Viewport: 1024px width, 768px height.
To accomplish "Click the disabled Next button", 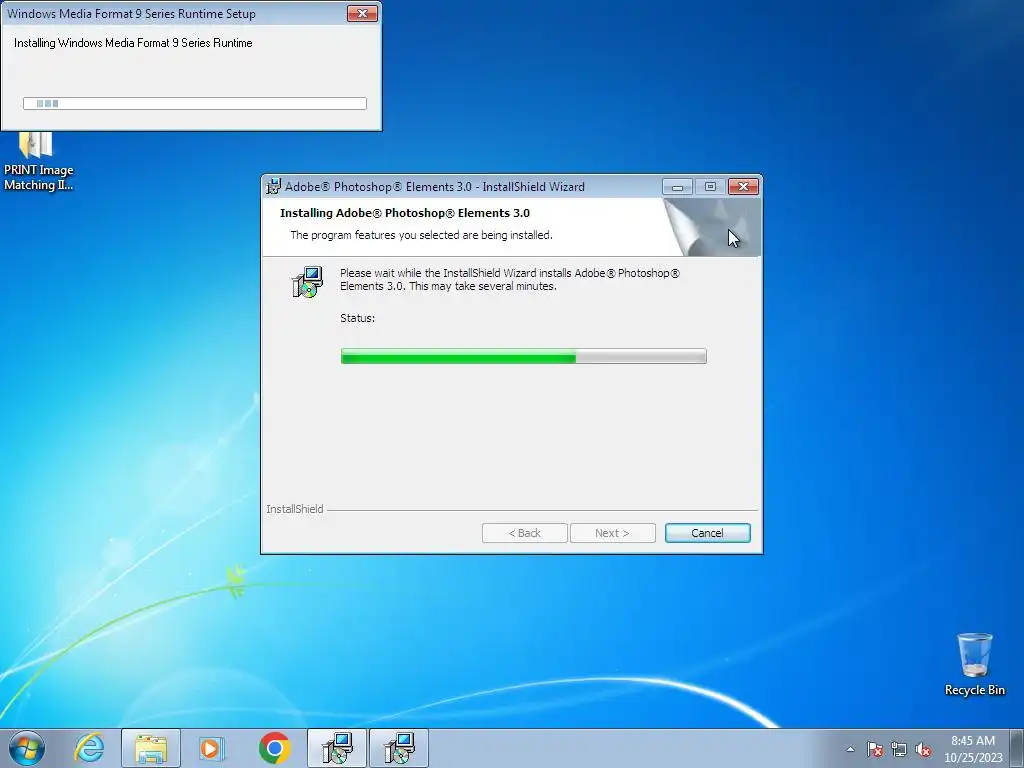I will click(x=612, y=533).
